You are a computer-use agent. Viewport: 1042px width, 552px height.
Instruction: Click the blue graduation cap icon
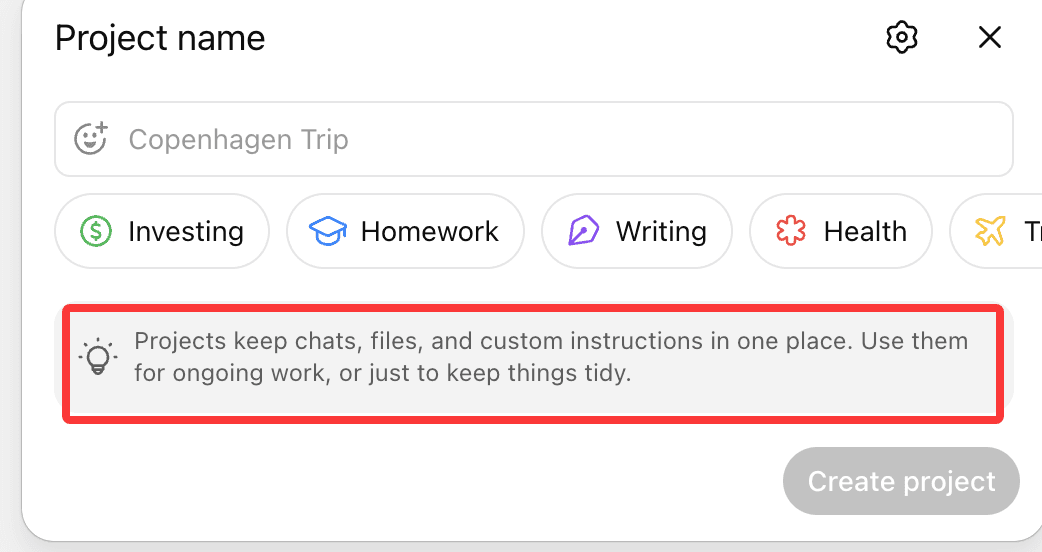(327, 232)
